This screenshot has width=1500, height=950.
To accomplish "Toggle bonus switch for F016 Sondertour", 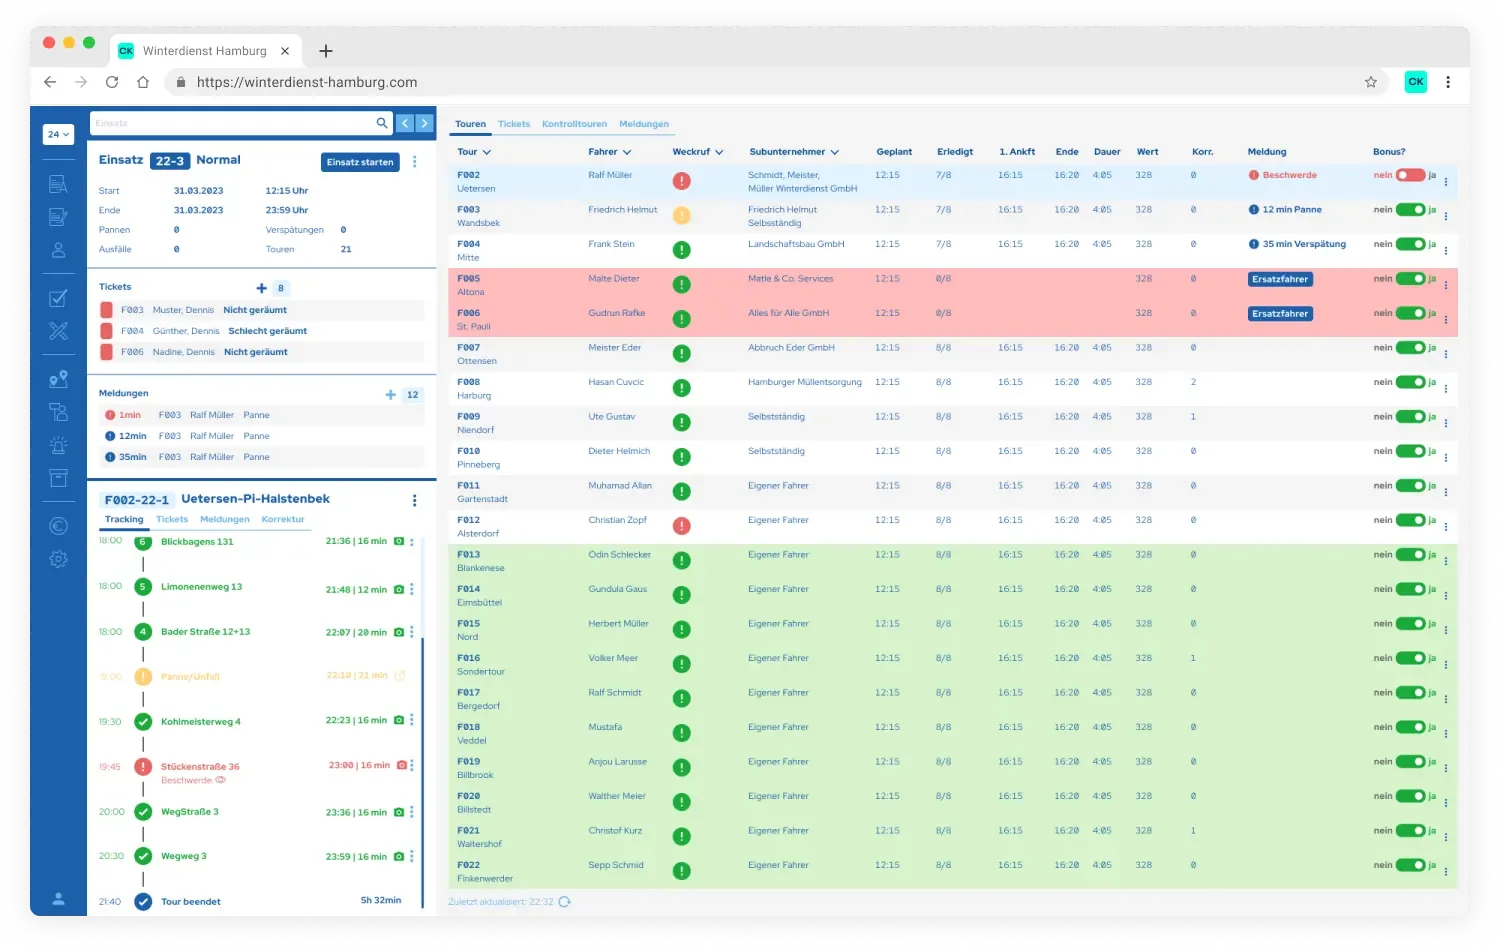I will [x=1410, y=658].
